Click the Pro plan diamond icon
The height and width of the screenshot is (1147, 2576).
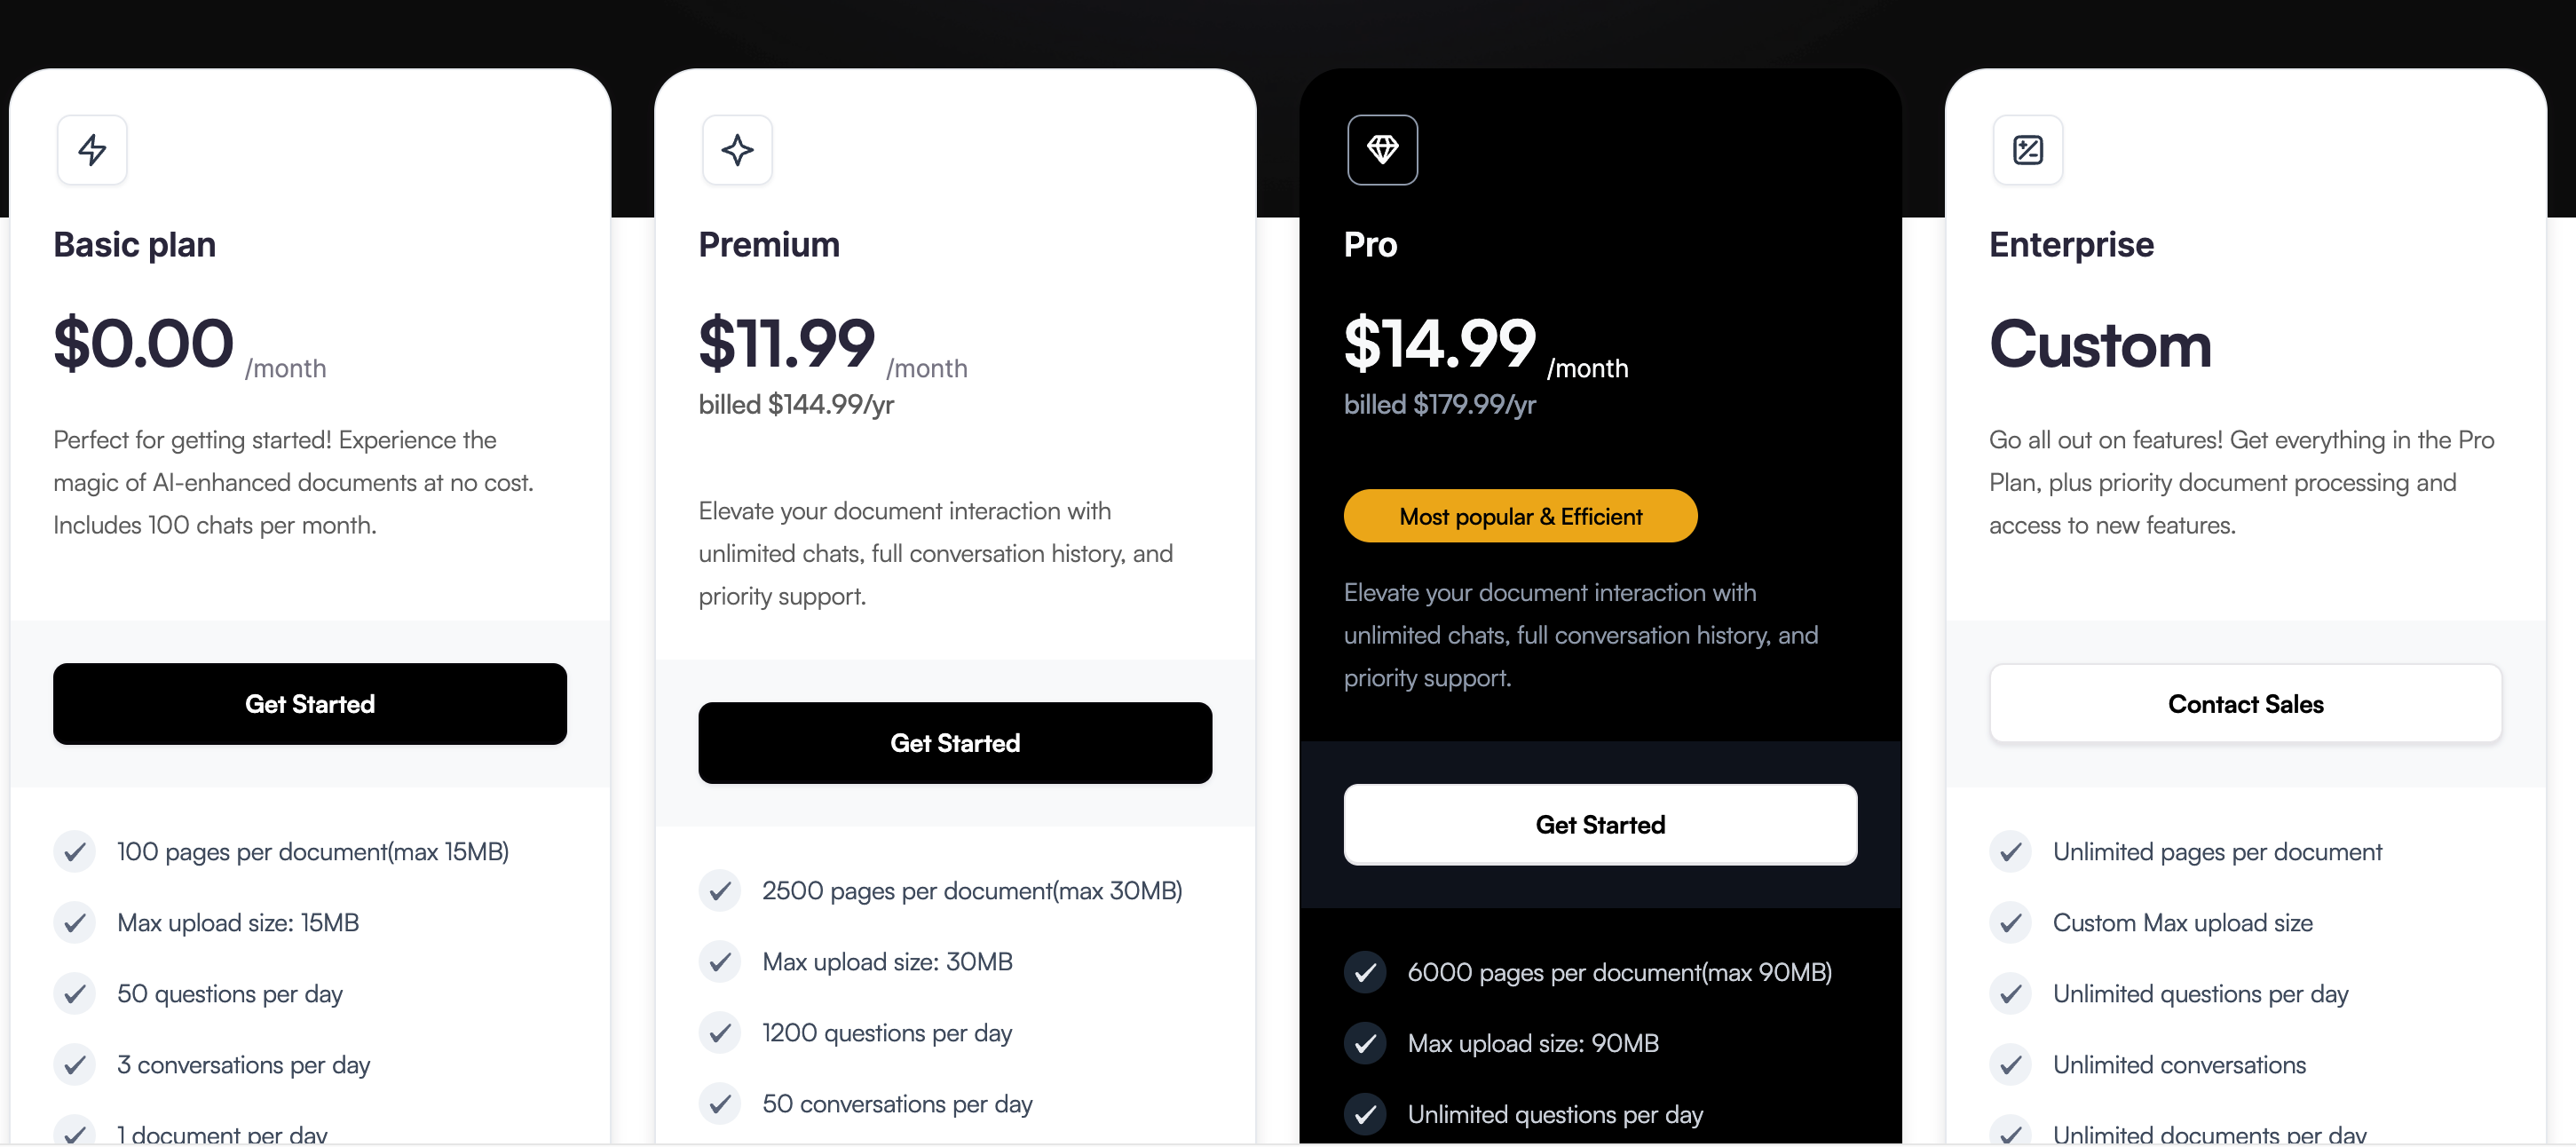click(1382, 150)
